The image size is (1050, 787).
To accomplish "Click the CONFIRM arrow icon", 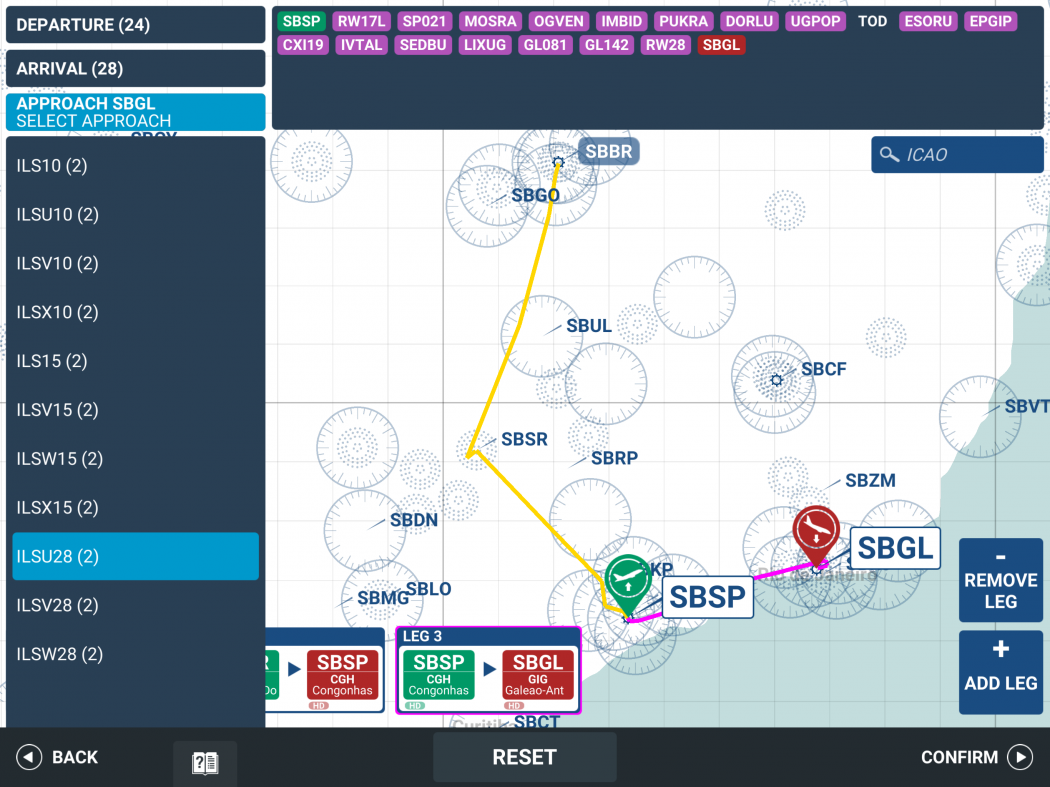I will [1022, 757].
